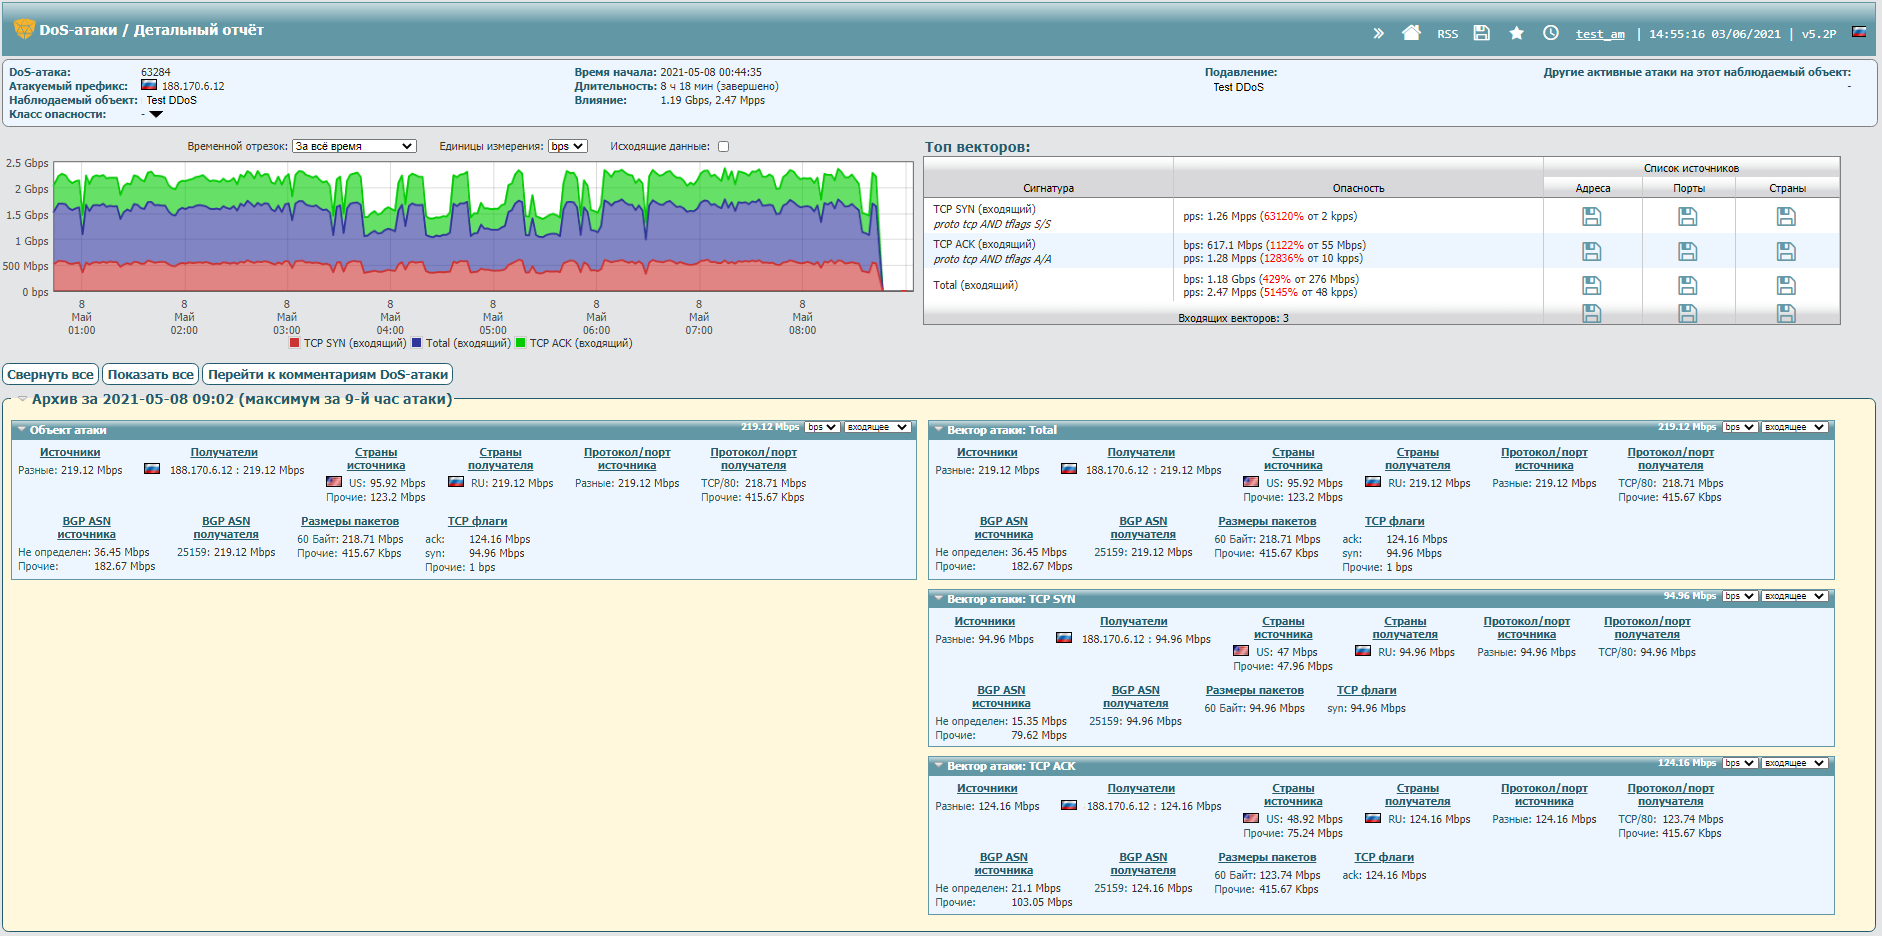Image resolution: width=1882 pixels, height=936 pixels.
Task: Go to the Home page icon
Action: coord(1411,33)
